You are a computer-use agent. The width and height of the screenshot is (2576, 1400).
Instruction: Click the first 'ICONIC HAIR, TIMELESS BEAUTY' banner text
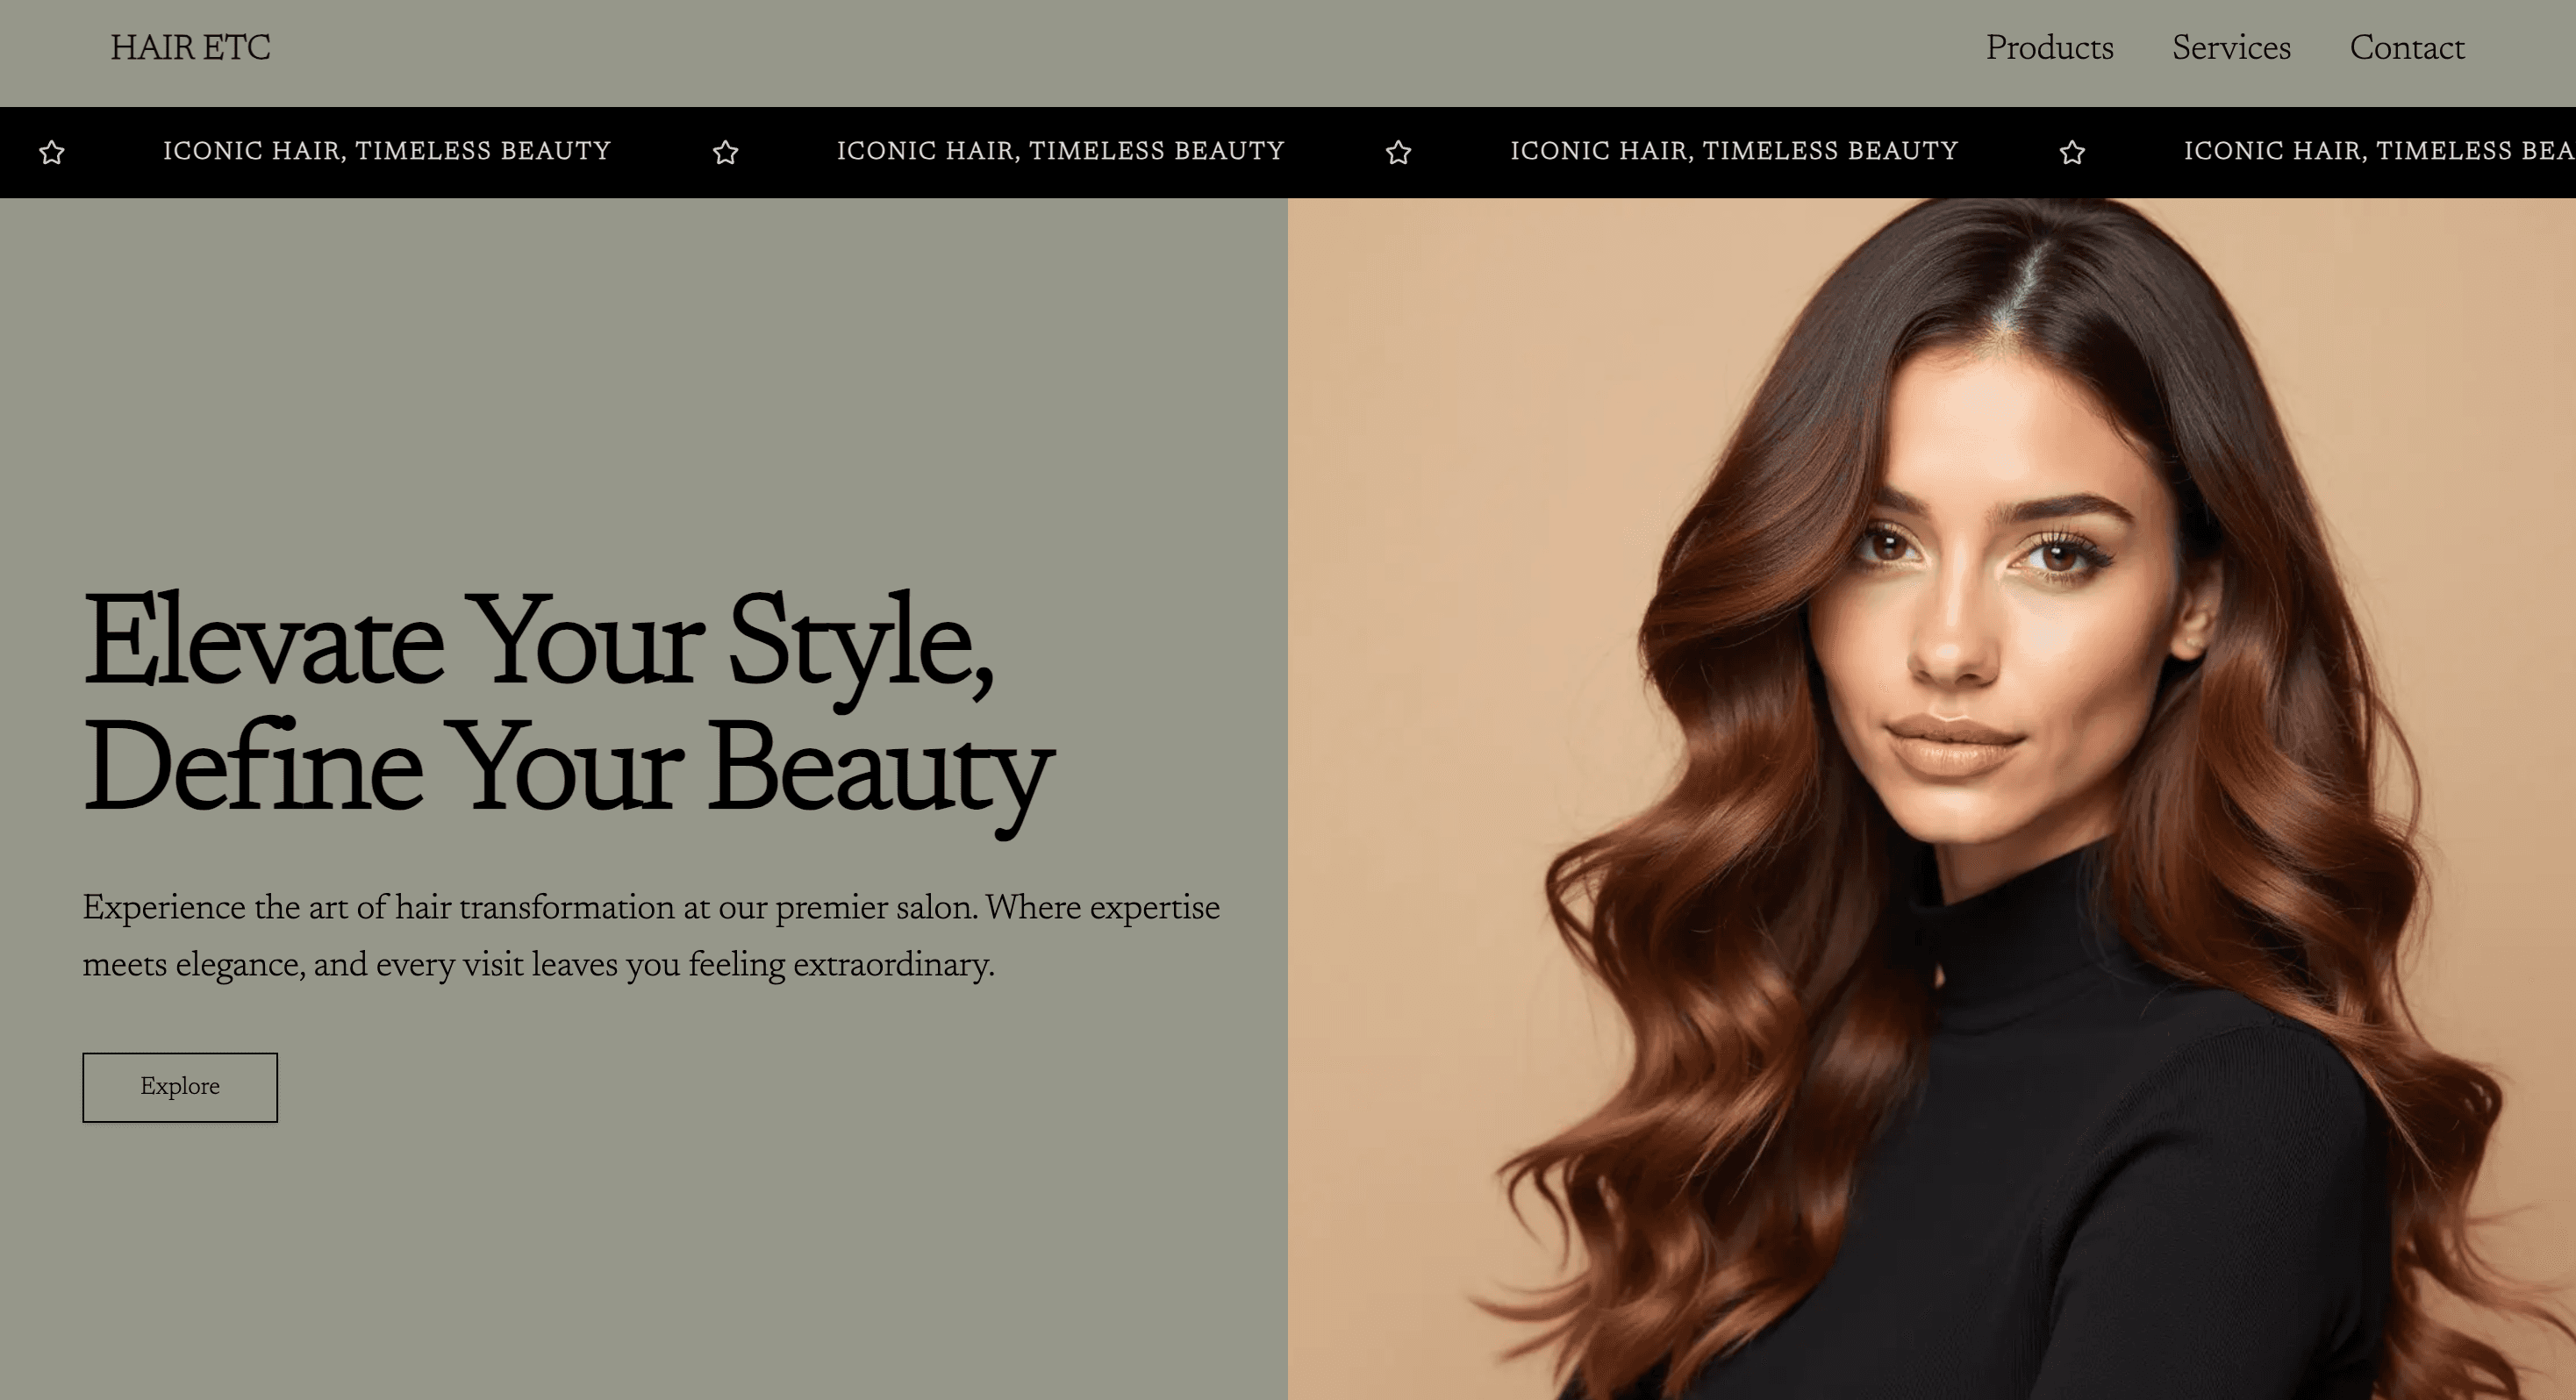click(x=387, y=151)
